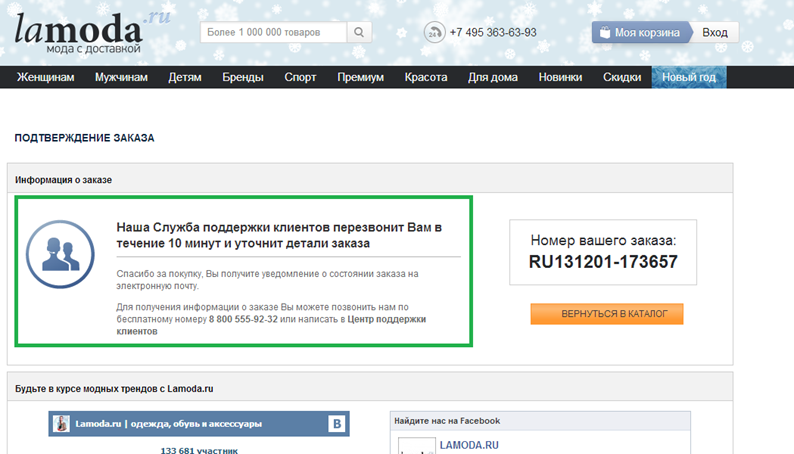Click ВЕРНУТЬСЯ В КАТАЛОГ button
This screenshot has width=794, height=454.
point(607,314)
